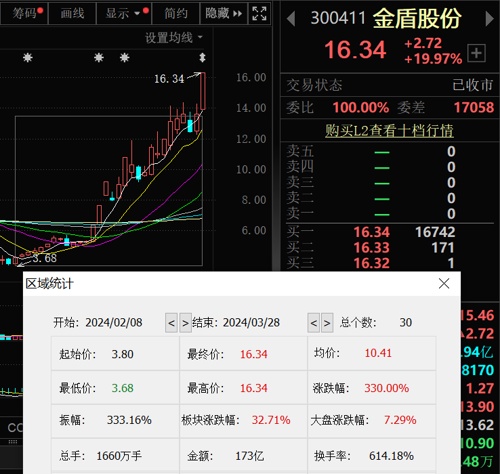Image resolution: width=500 pixels, height=474 pixels.
Task: Click the third snowflake event marker
Action: pyautogui.click(x=124, y=58)
